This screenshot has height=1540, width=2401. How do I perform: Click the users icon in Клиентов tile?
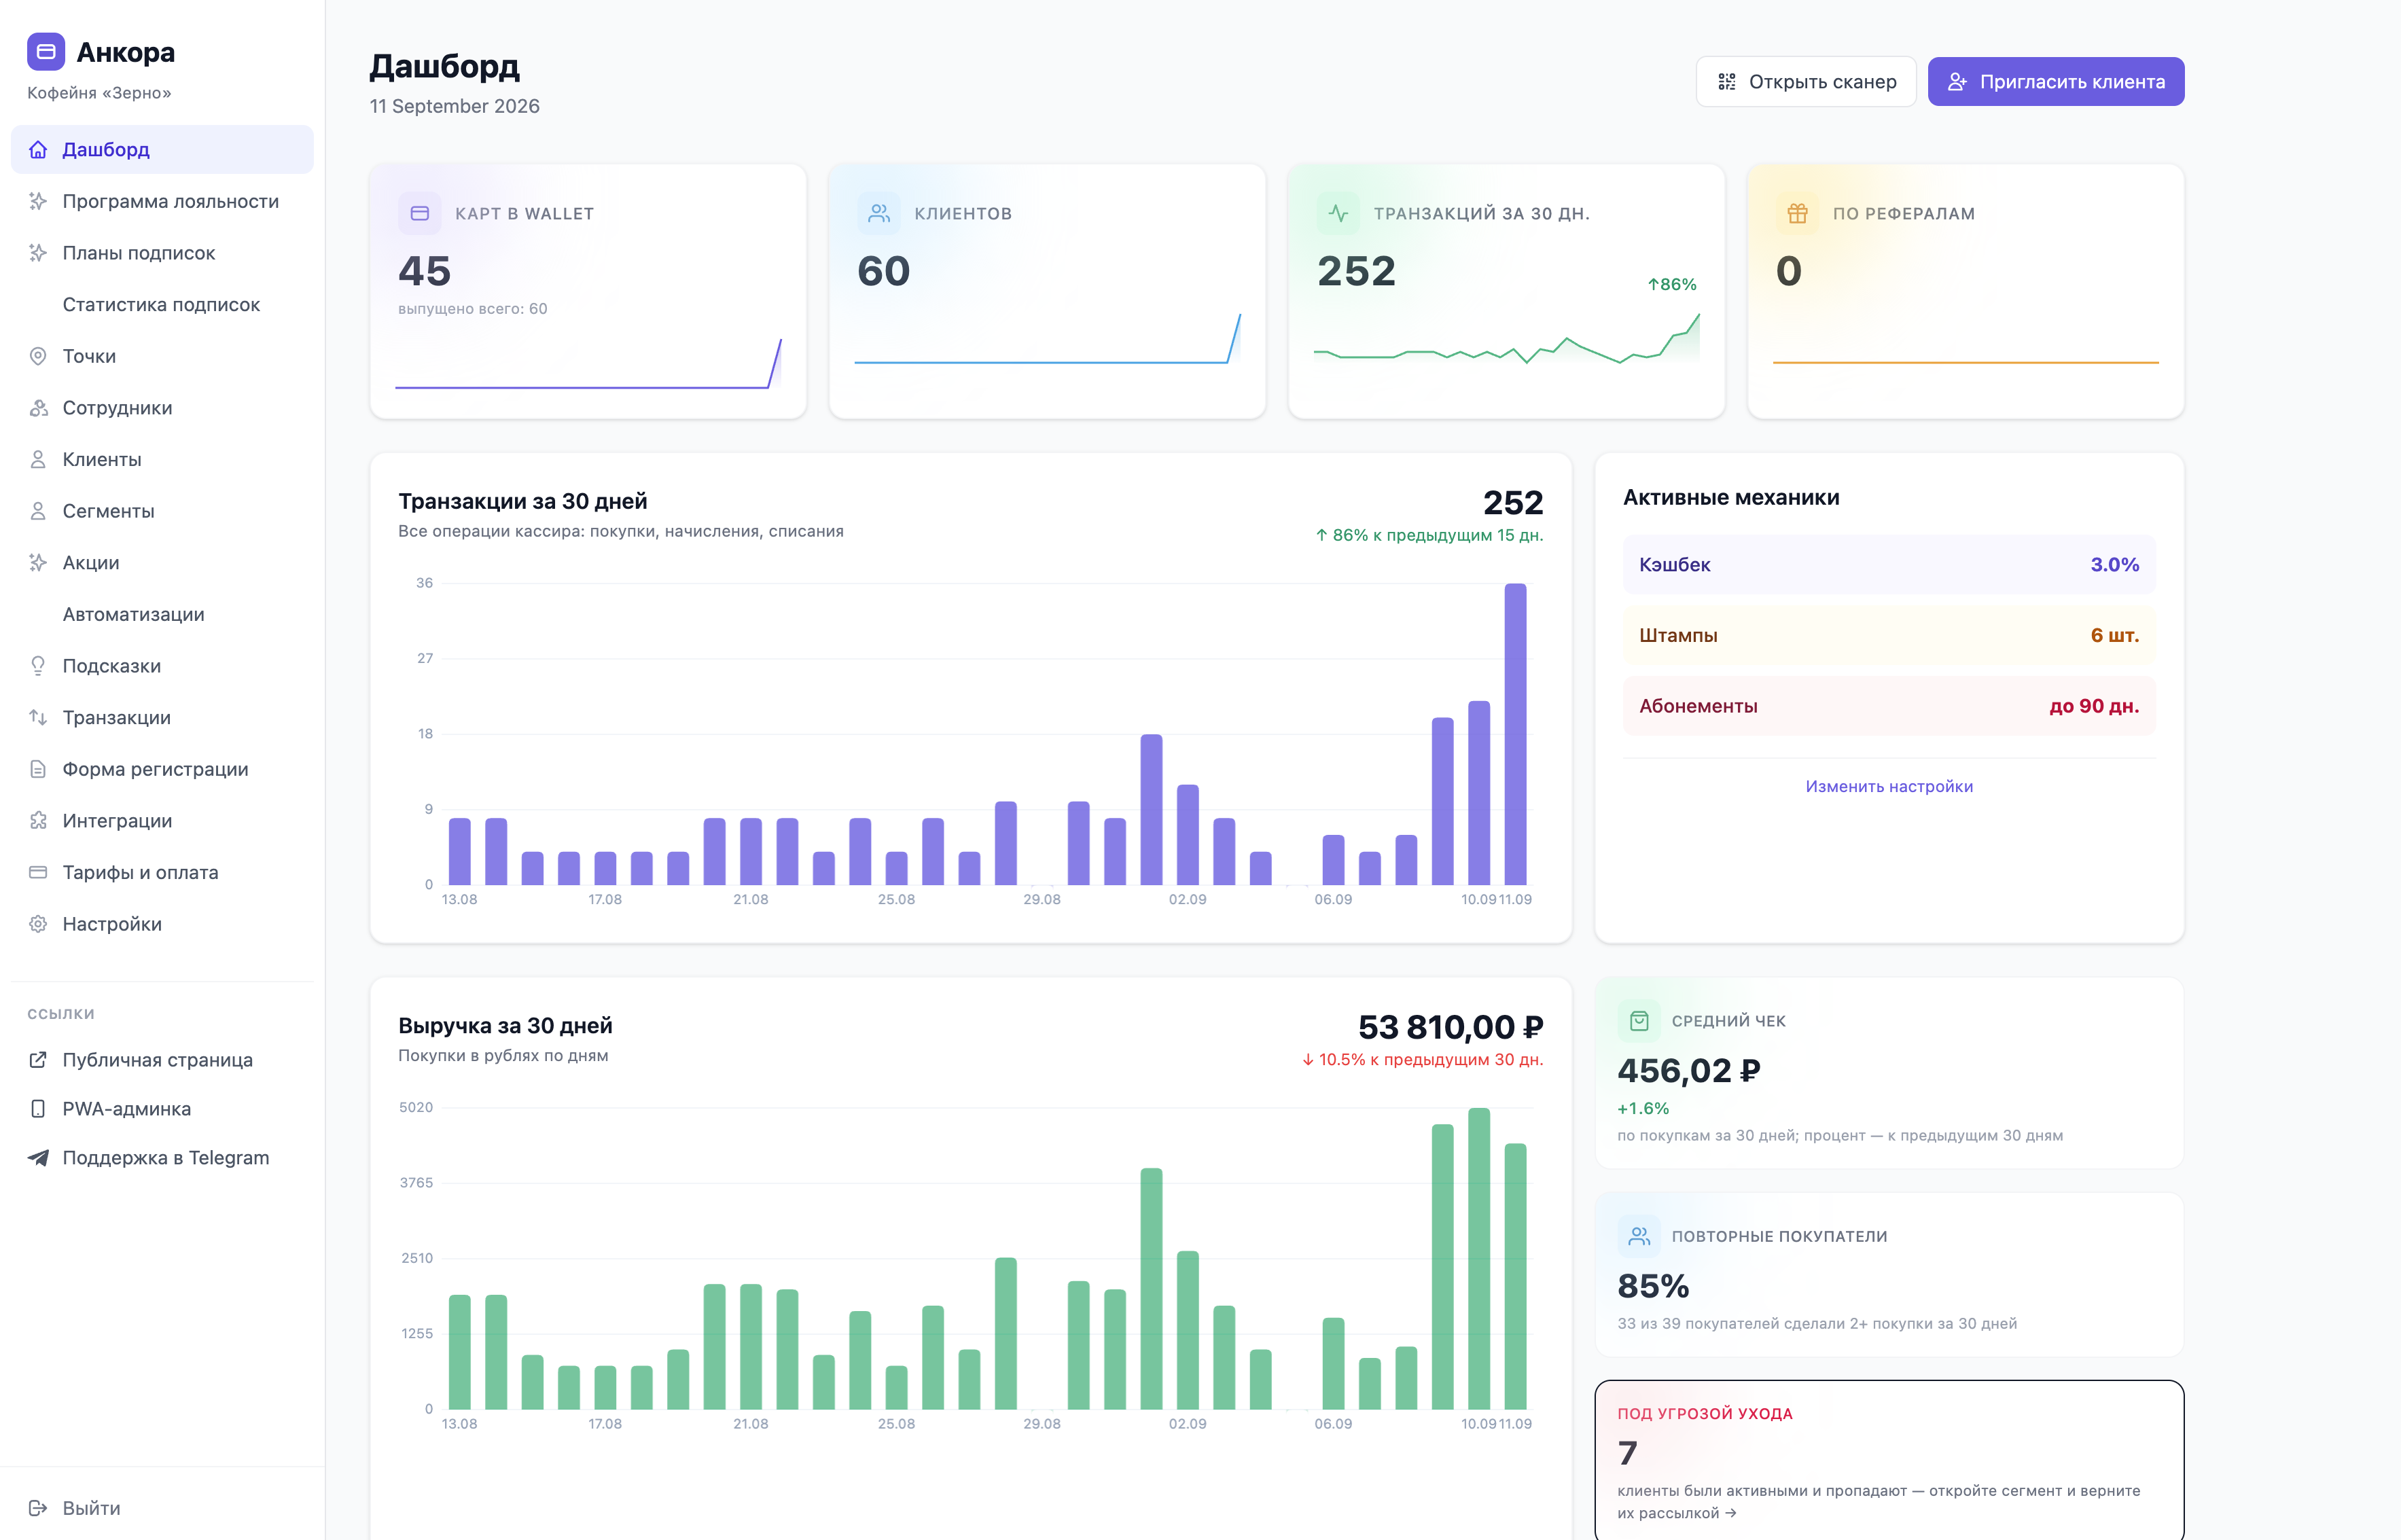coord(879,213)
